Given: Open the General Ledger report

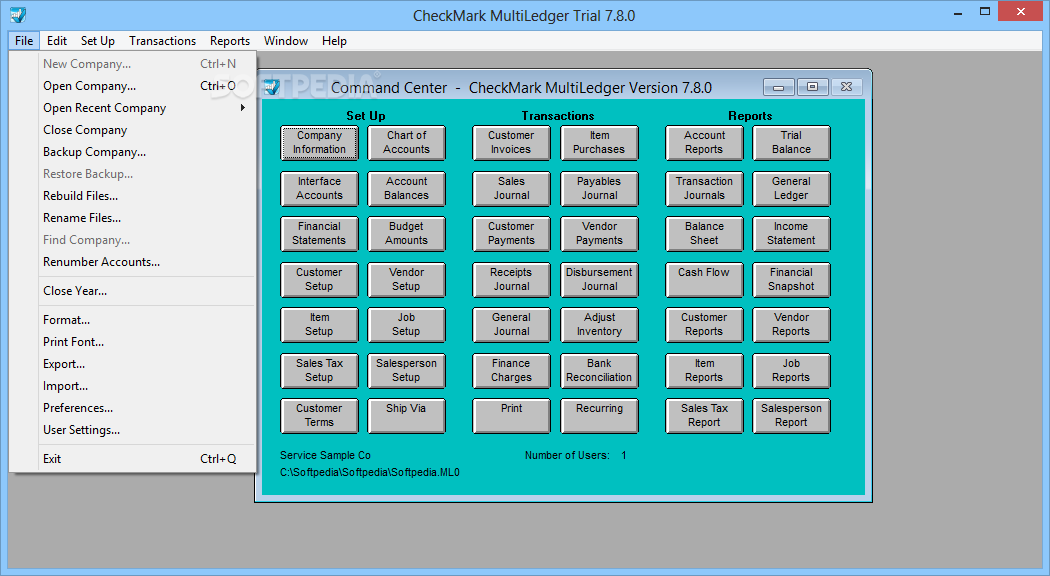Looking at the screenshot, I should [792, 189].
